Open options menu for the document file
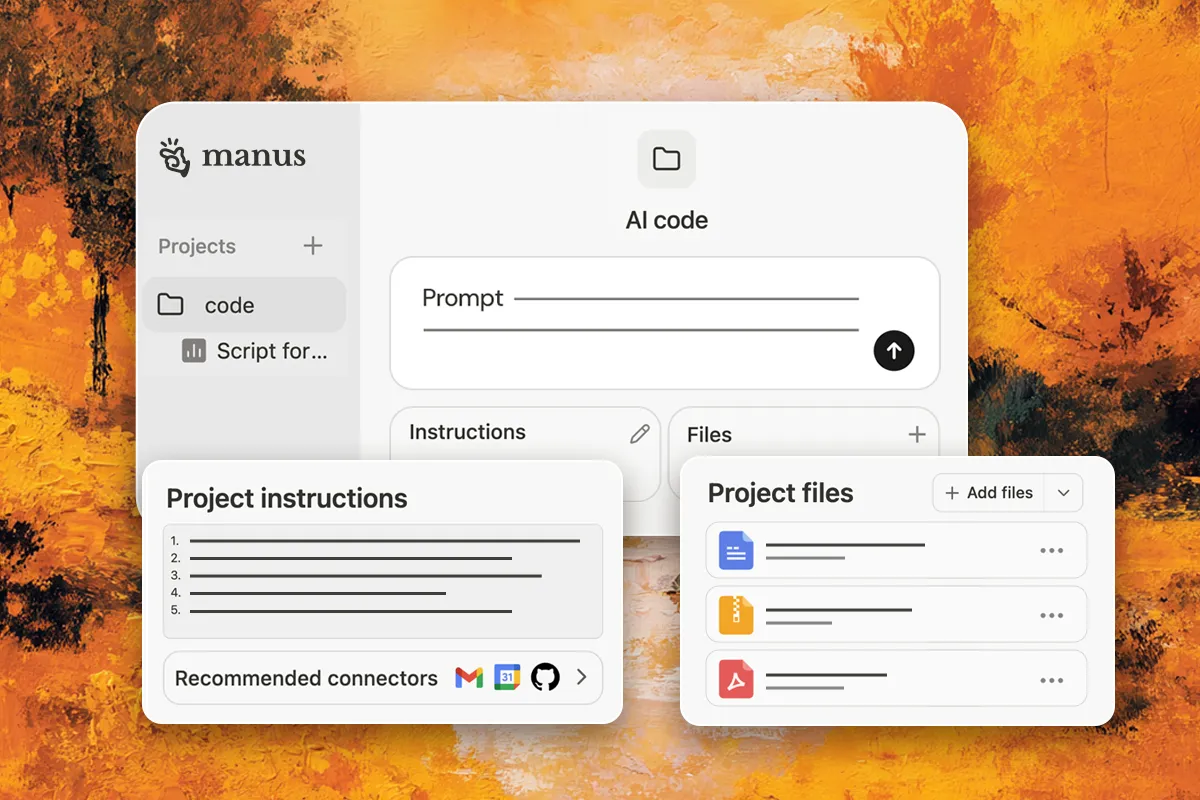This screenshot has height=800, width=1200. (x=1051, y=550)
